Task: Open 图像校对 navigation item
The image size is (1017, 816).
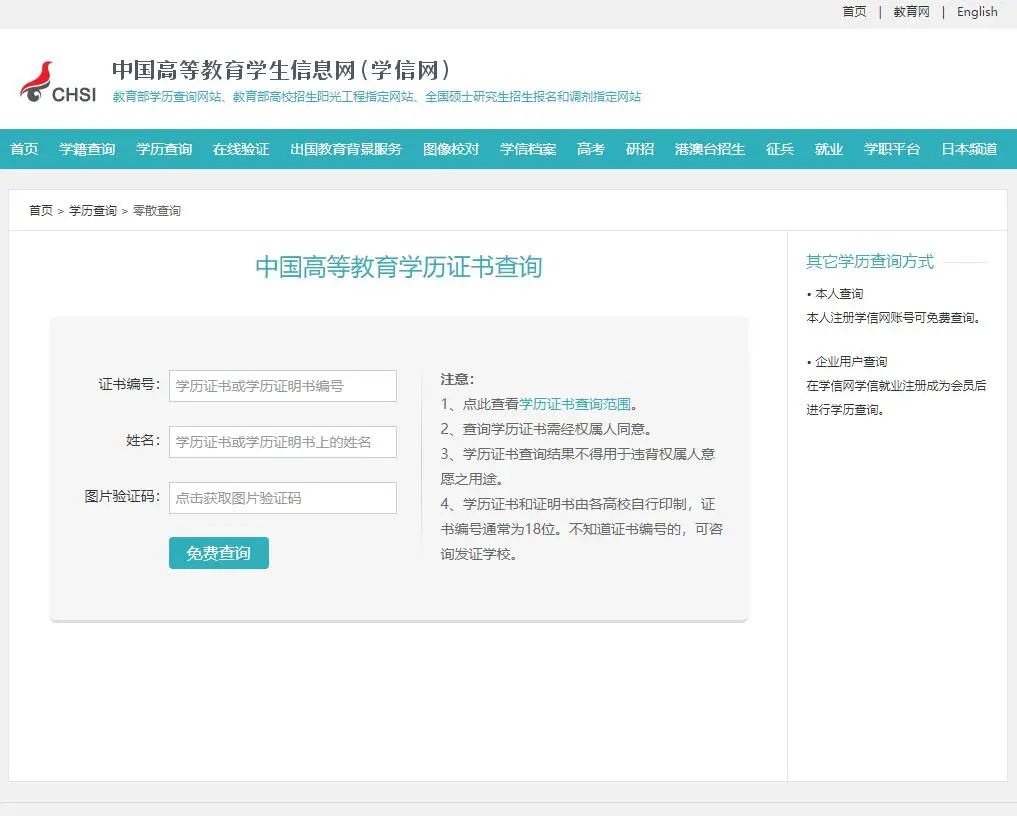Action: pyautogui.click(x=451, y=149)
